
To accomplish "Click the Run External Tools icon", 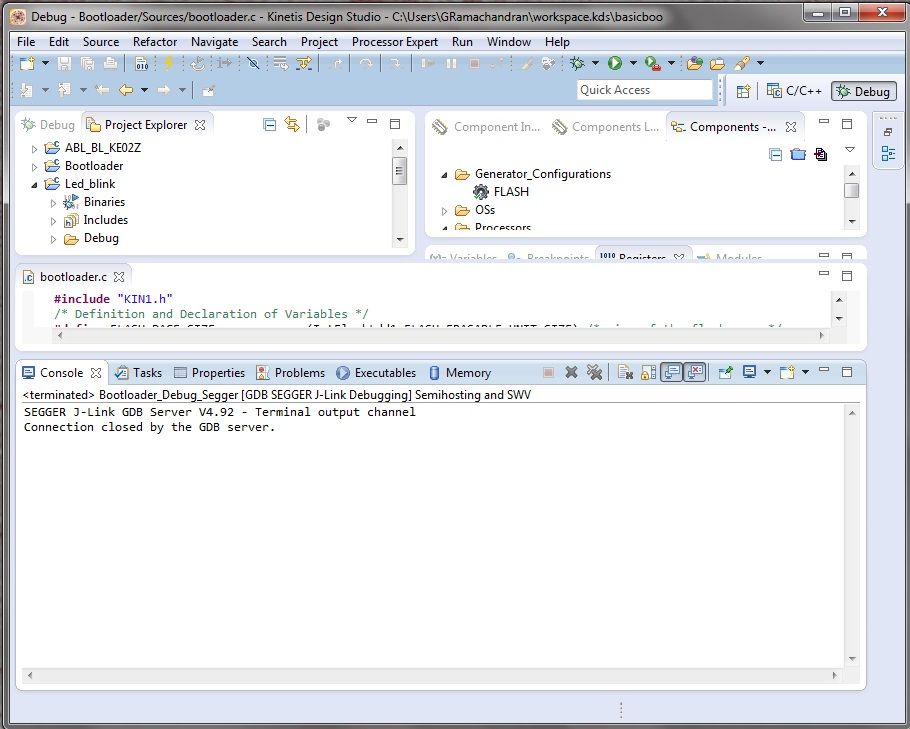I will 652,63.
